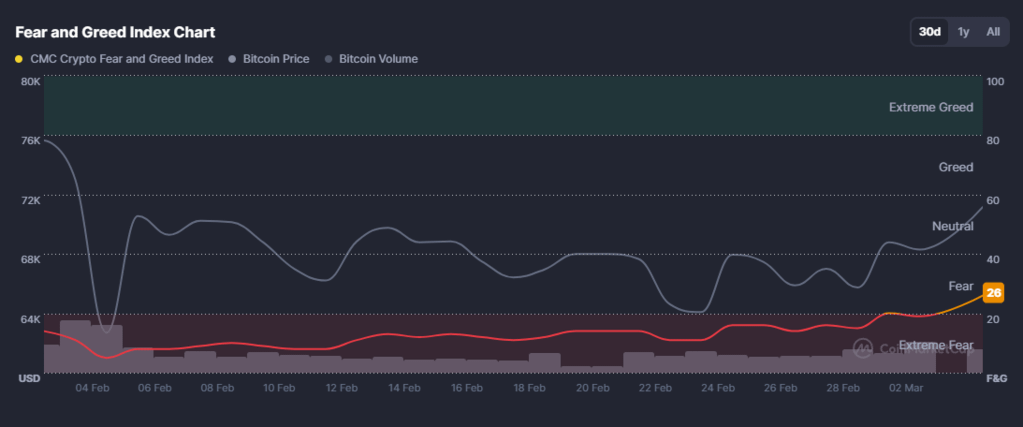Click the Fear zone label
This screenshot has height=427, width=1023.
(x=961, y=286)
